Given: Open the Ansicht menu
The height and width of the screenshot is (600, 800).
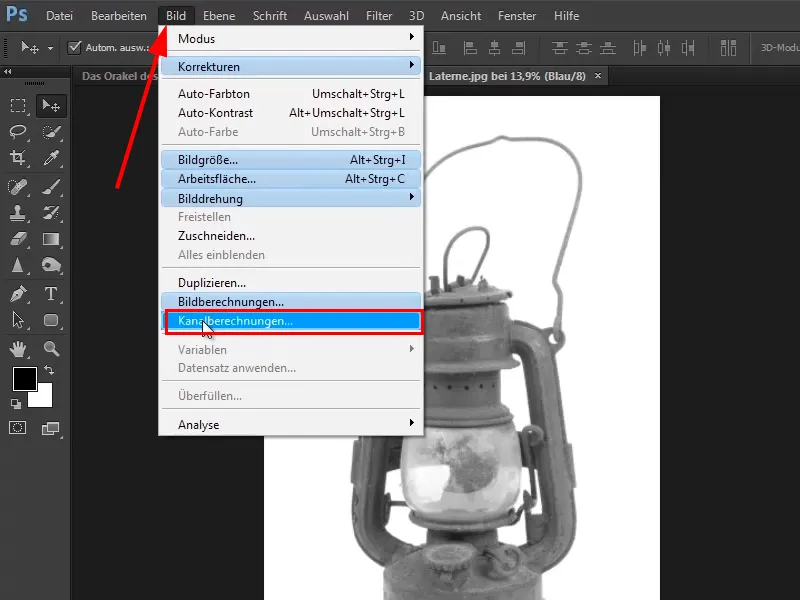Looking at the screenshot, I should pyautogui.click(x=461, y=16).
